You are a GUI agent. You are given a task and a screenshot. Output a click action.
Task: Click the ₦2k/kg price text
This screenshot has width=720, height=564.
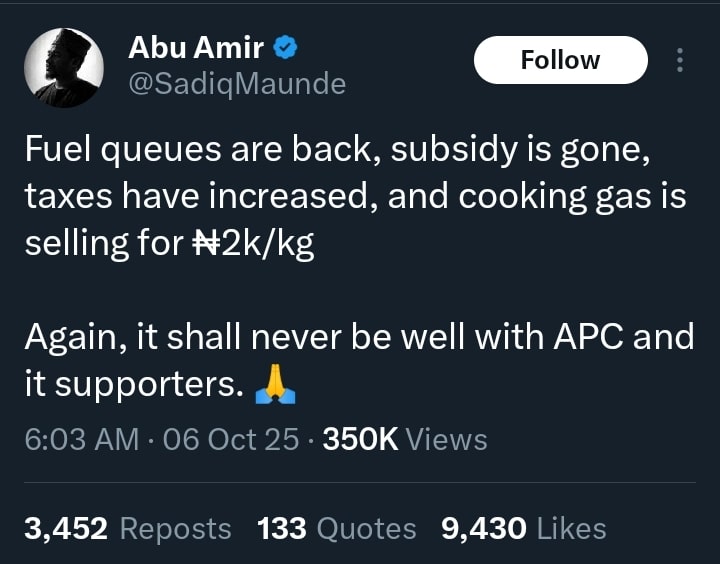[x=252, y=243]
